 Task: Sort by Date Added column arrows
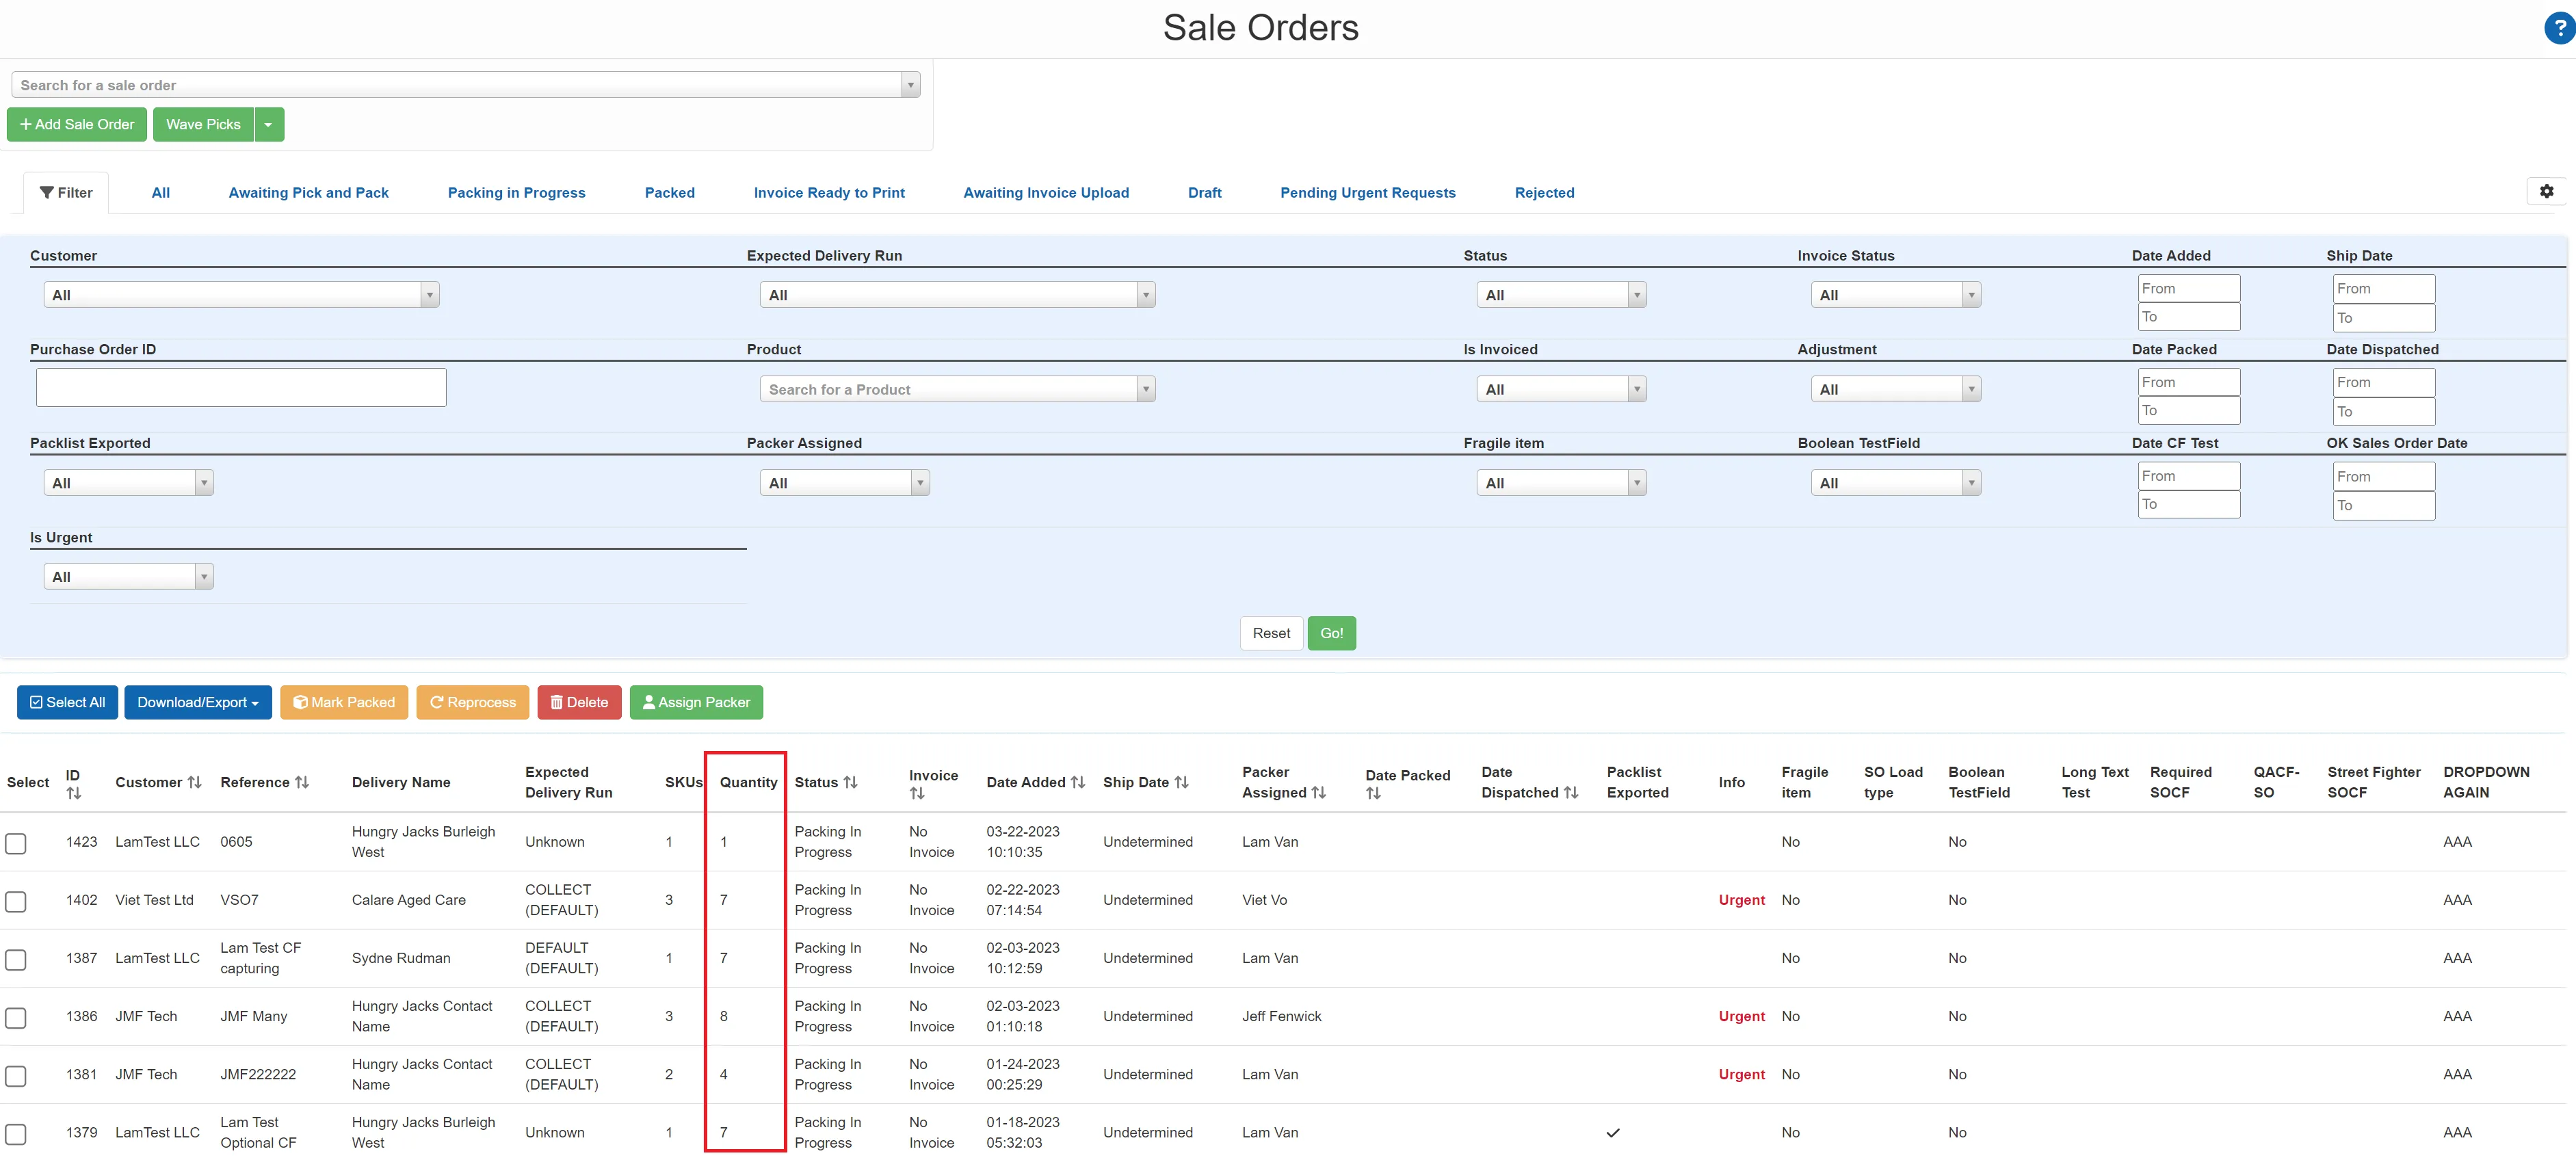[1078, 782]
